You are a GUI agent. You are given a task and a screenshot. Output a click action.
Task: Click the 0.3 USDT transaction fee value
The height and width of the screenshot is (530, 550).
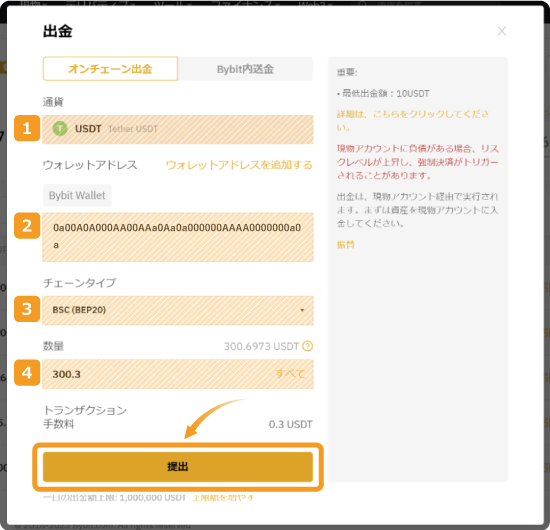click(x=290, y=424)
